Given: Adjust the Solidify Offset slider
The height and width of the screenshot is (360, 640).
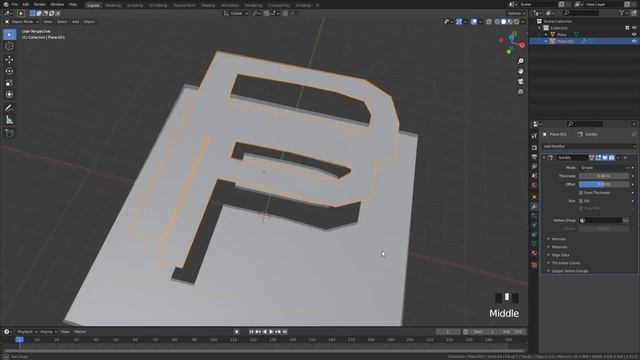Looking at the screenshot, I should coord(604,184).
